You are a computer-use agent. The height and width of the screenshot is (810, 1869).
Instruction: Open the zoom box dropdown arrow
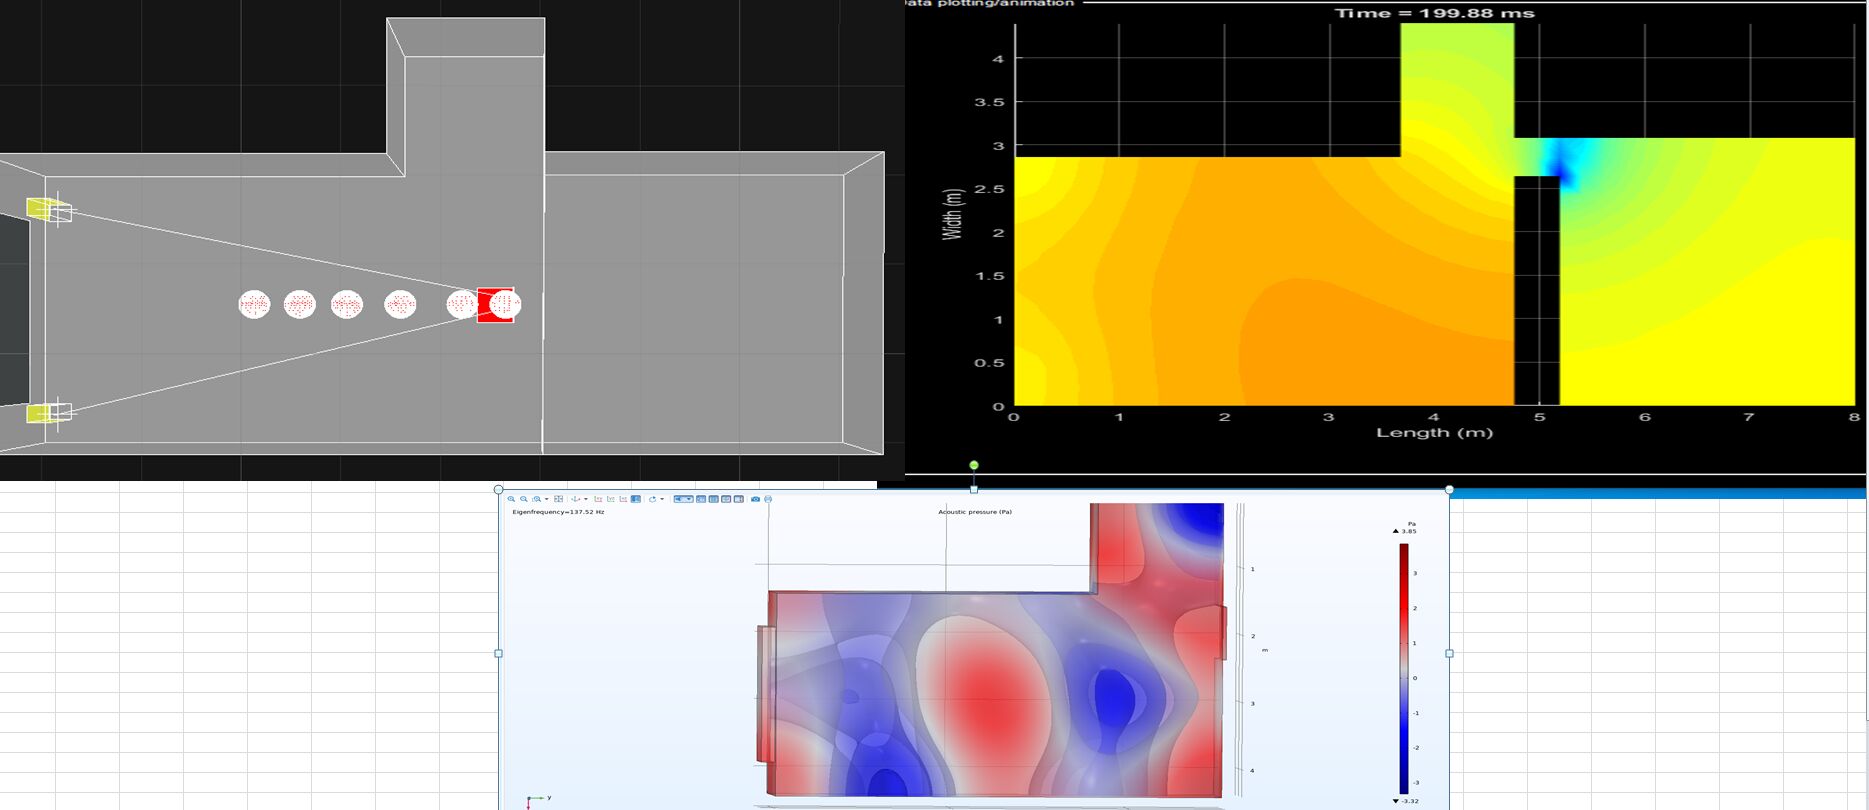(547, 499)
